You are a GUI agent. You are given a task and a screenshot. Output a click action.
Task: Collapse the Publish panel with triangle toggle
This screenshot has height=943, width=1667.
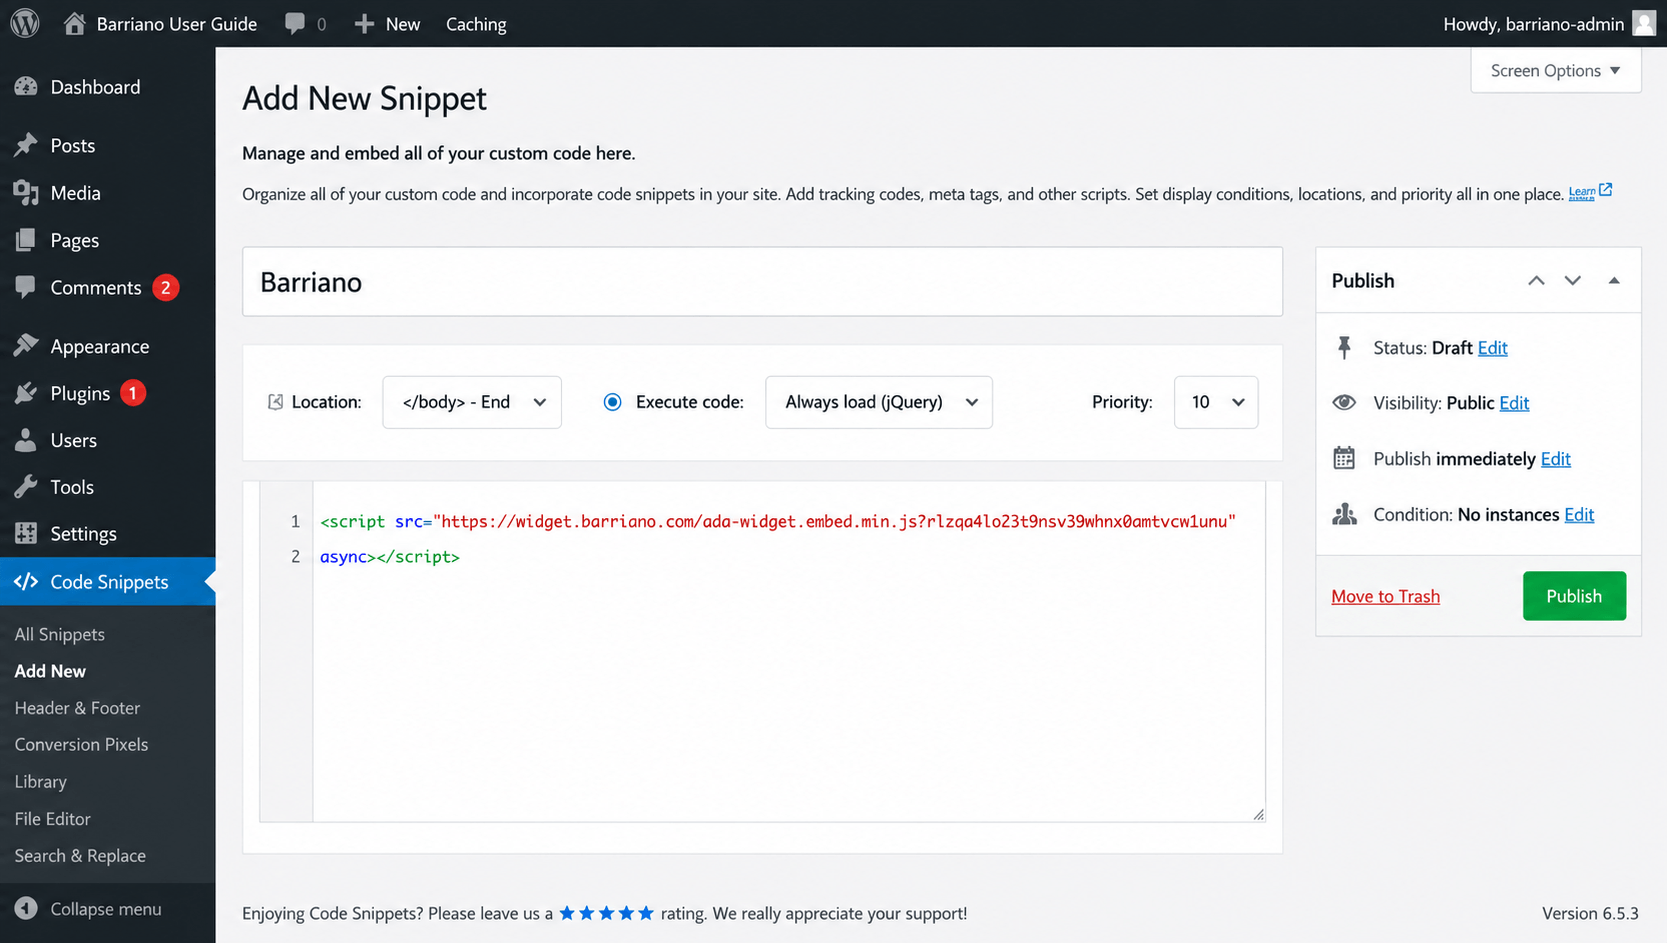1614,281
